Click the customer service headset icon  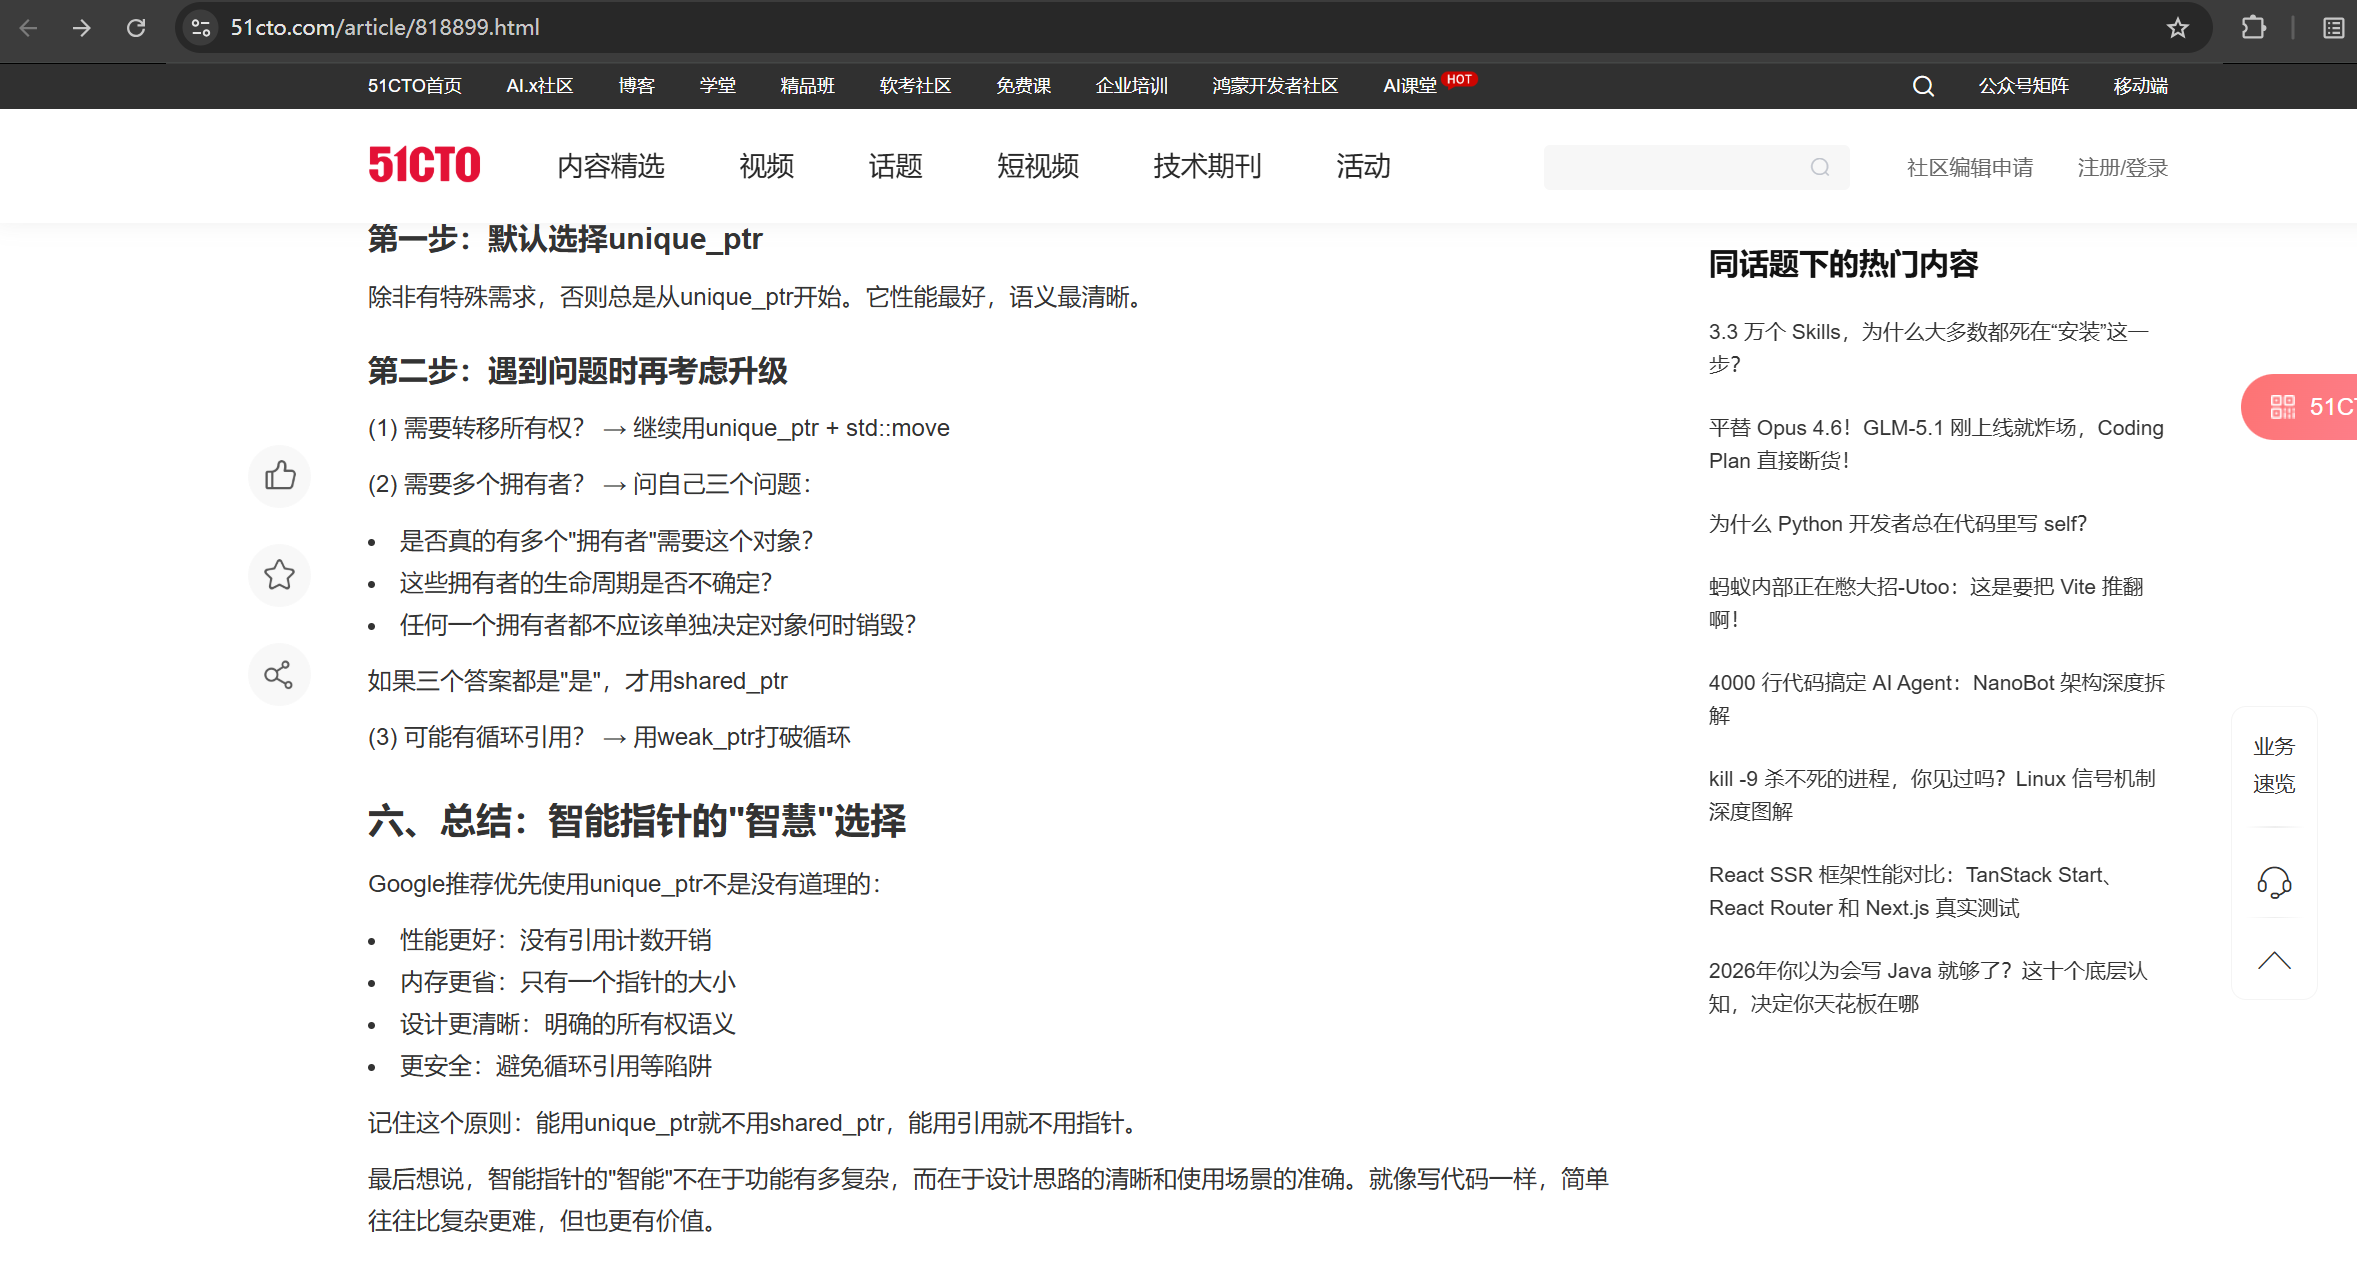[2273, 882]
